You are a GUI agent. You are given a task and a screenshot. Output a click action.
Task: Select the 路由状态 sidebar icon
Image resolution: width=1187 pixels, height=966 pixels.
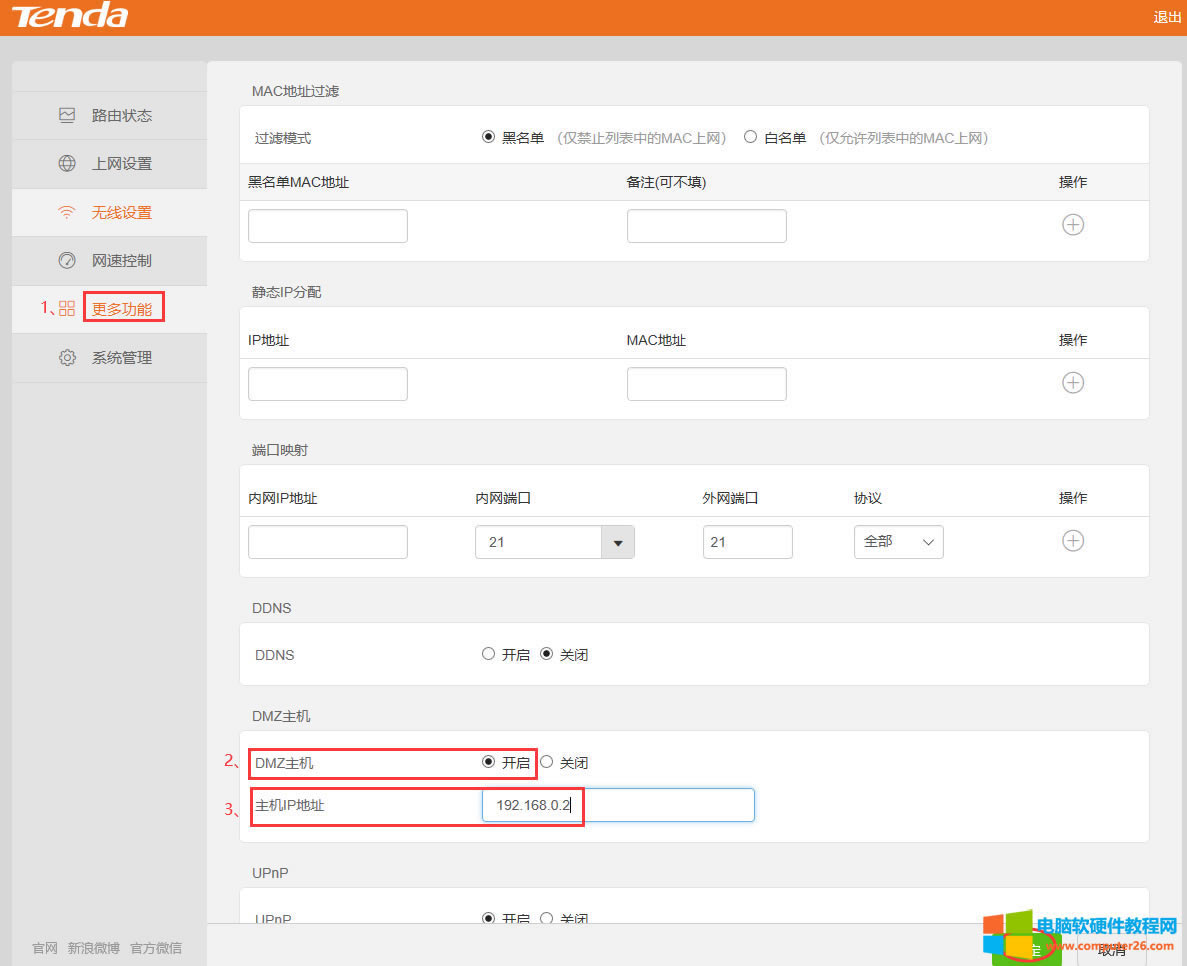pyautogui.click(x=68, y=115)
